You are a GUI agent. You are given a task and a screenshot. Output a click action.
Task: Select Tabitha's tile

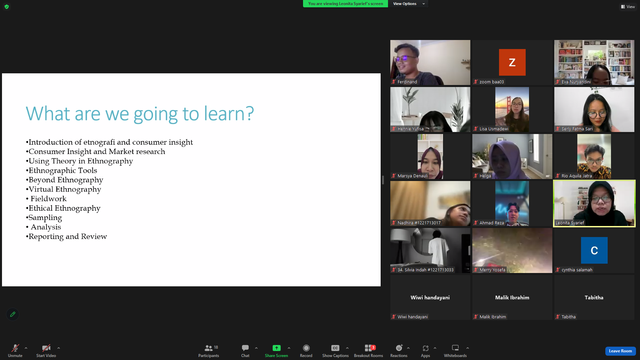(594, 298)
